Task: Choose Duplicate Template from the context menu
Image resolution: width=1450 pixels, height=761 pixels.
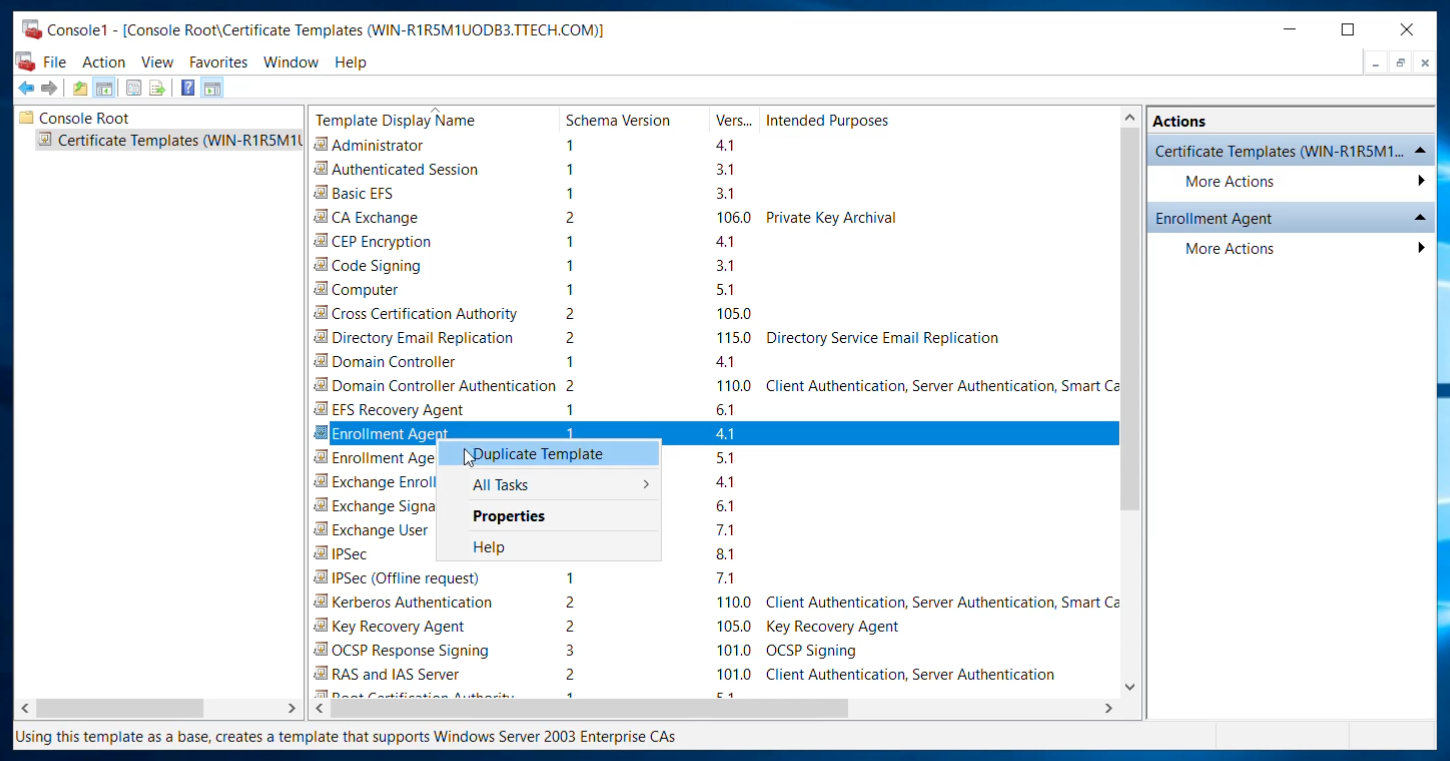Action: [x=549, y=454]
